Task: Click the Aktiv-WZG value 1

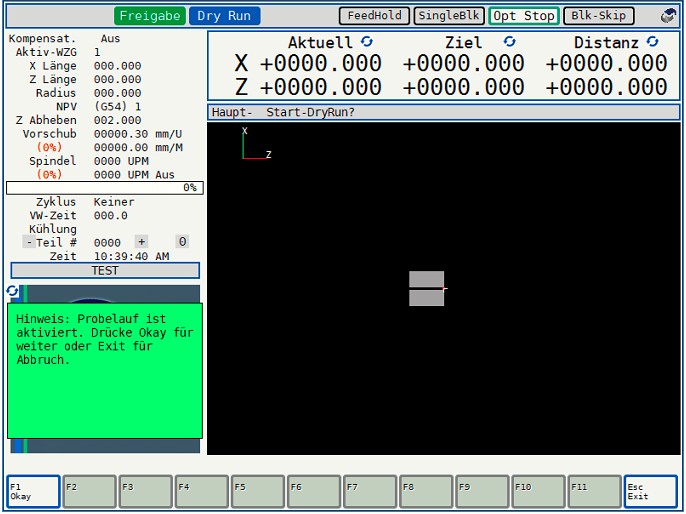Action: (x=97, y=52)
